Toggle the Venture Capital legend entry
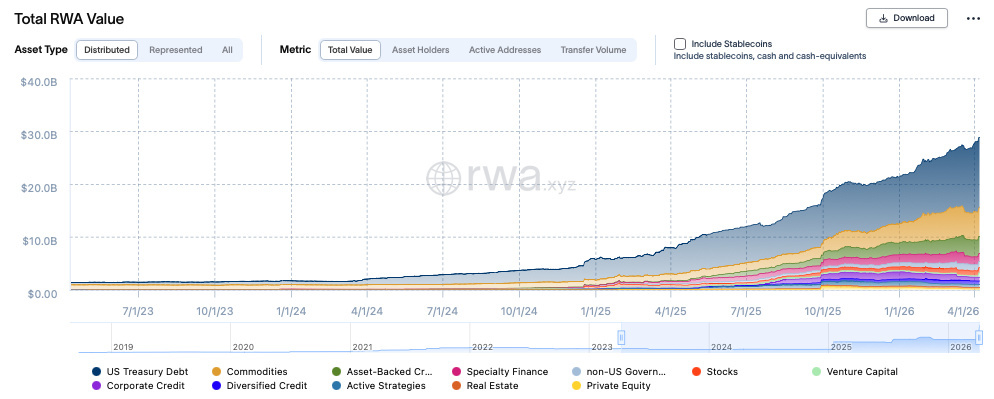Screen dimensions: 994x399 click(x=855, y=372)
